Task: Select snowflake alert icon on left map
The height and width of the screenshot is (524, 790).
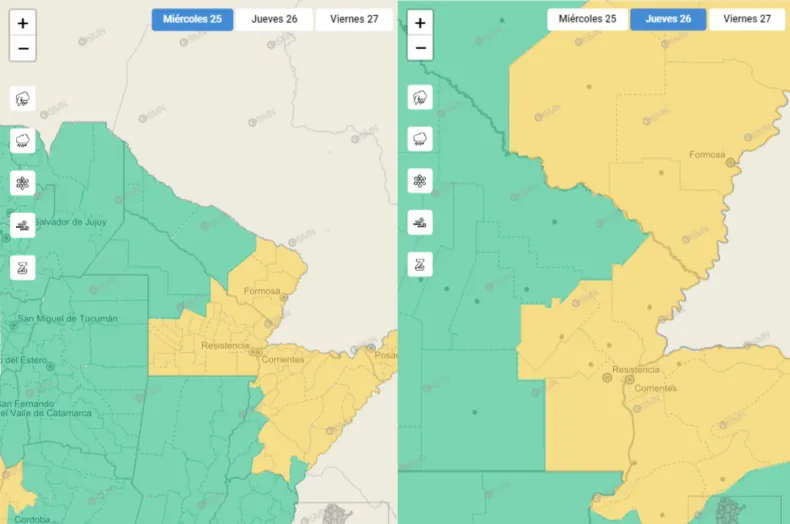Action: [23, 183]
